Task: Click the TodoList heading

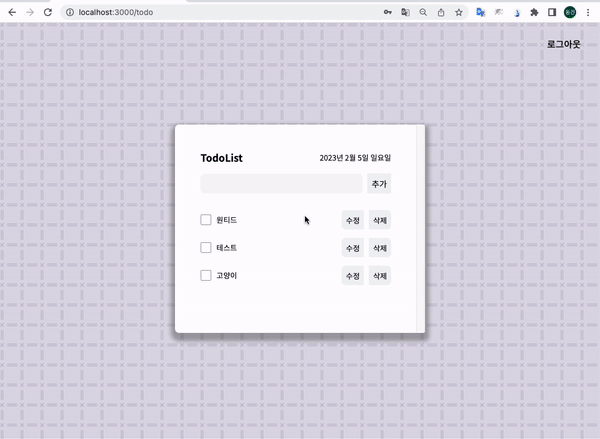Action: [222, 158]
